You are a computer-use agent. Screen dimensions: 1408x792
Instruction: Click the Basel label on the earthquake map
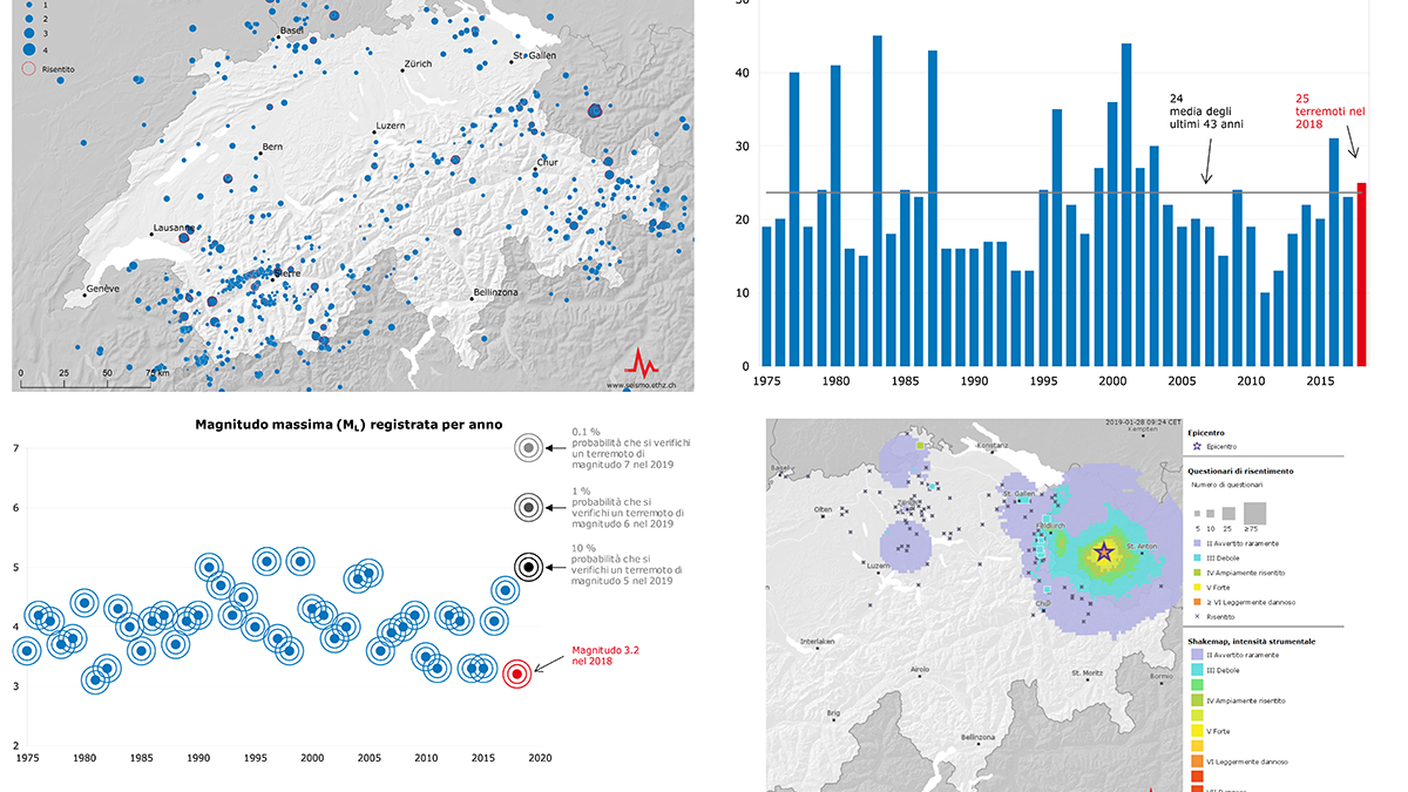(x=292, y=30)
